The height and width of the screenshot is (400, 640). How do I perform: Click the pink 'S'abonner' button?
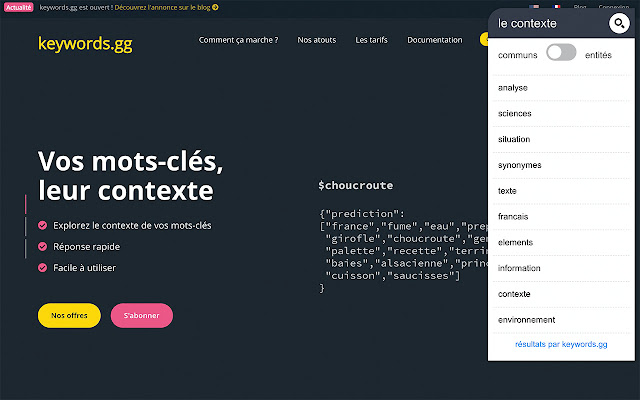(x=142, y=316)
